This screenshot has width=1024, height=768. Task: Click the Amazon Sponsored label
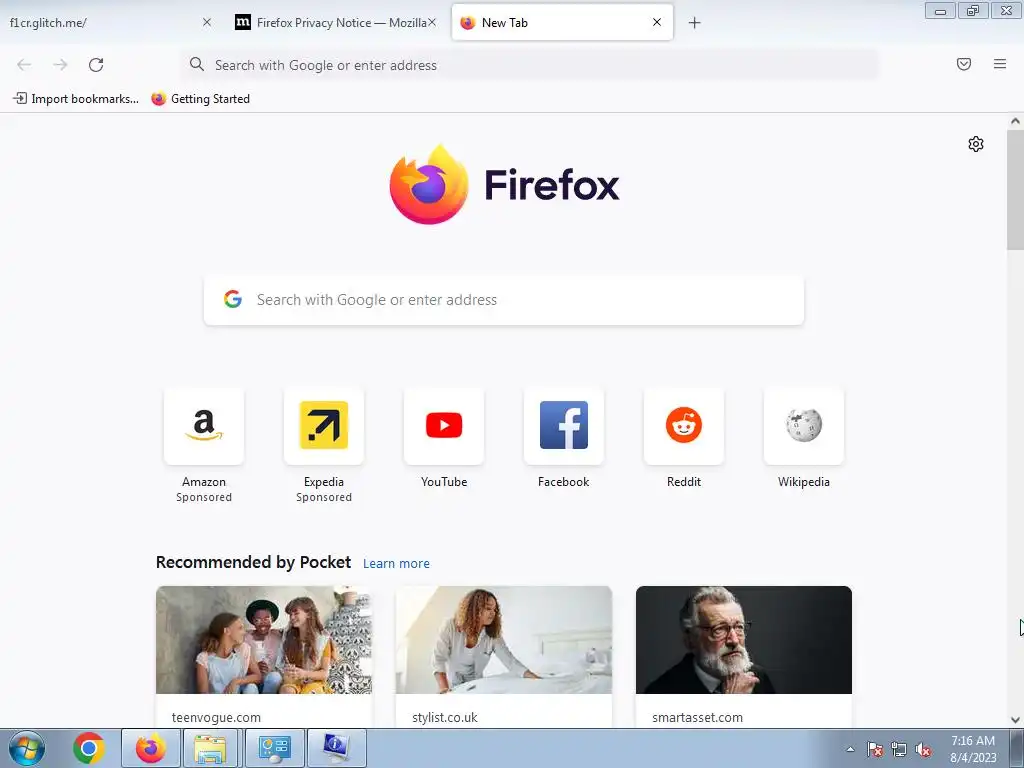pos(204,497)
